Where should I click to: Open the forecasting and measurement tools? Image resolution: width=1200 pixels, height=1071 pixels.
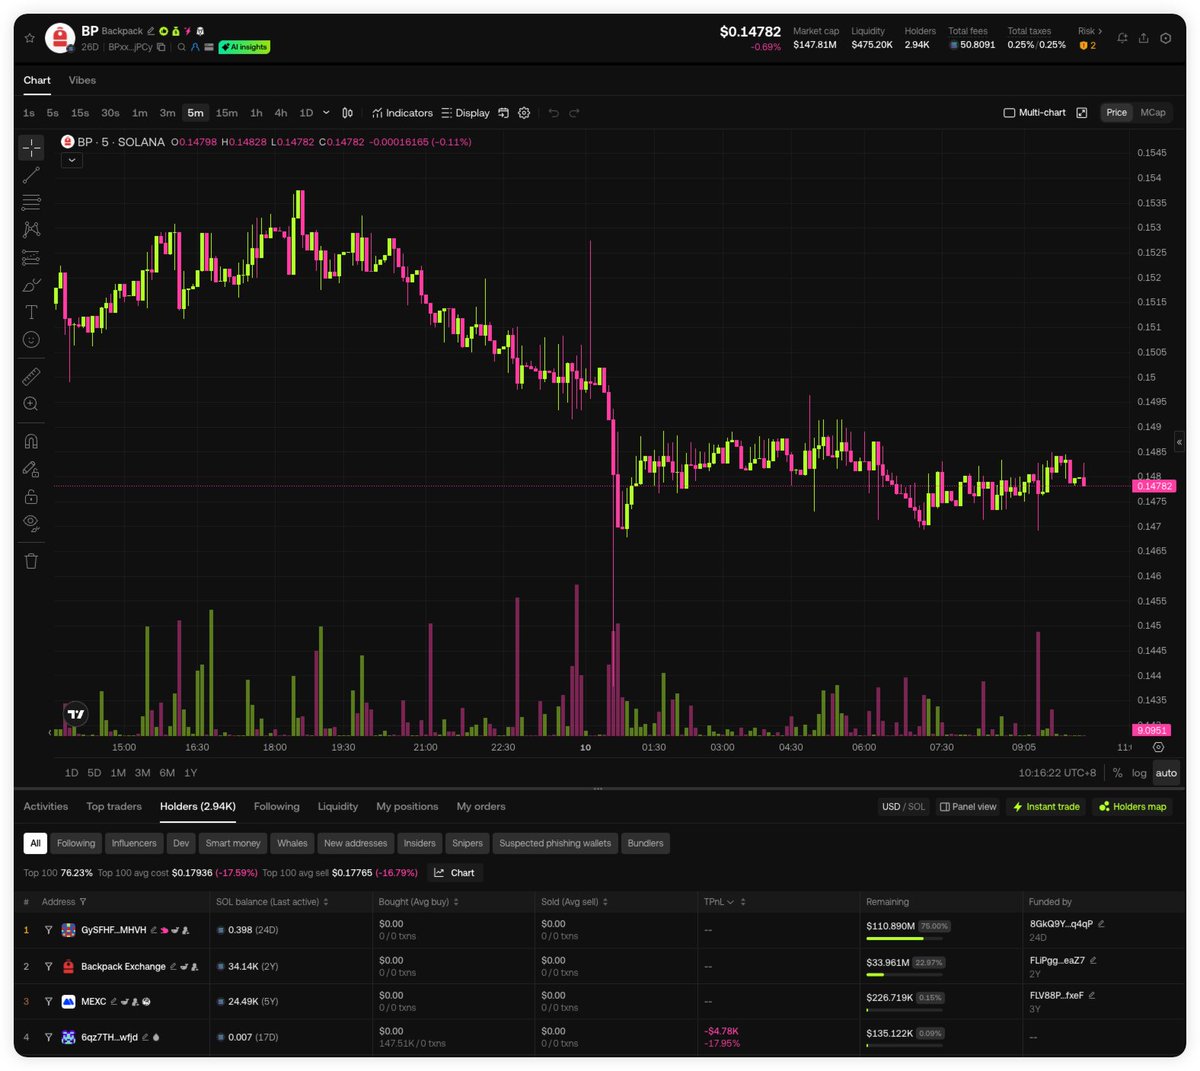pos(32,258)
